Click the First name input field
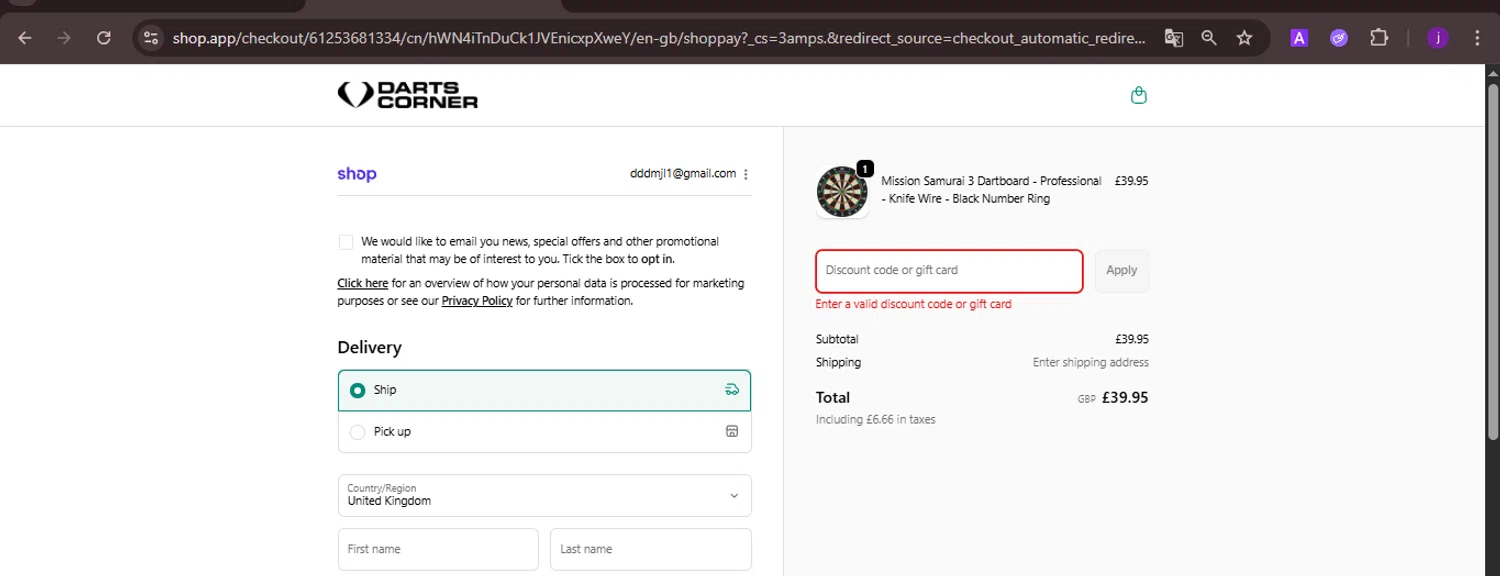The width and height of the screenshot is (1500, 576). click(438, 549)
